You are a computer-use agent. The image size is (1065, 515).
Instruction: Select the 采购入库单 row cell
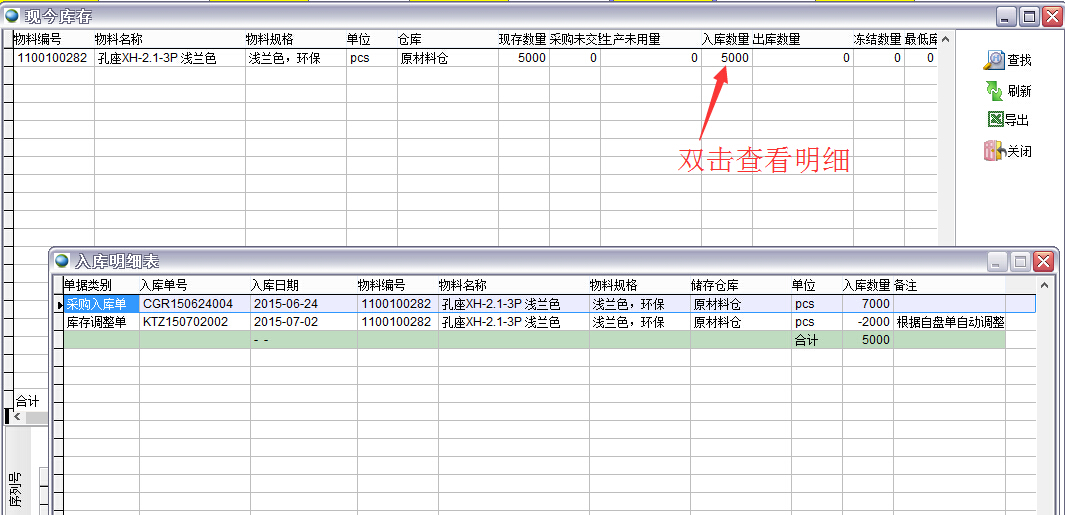click(101, 304)
